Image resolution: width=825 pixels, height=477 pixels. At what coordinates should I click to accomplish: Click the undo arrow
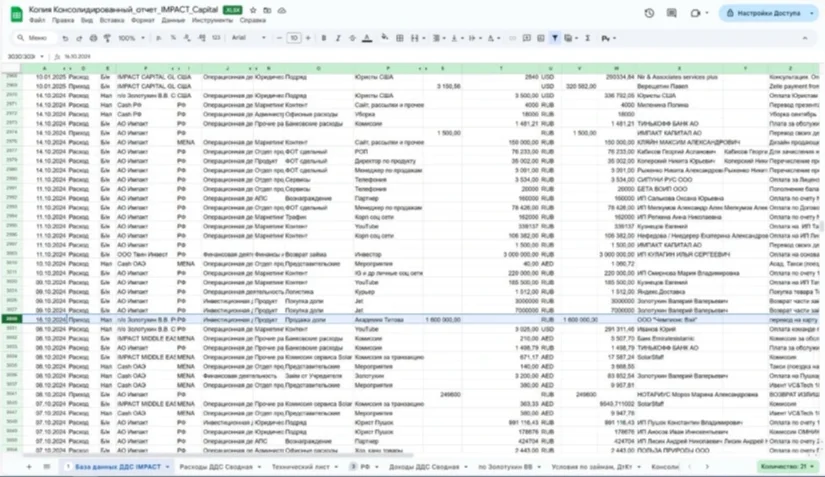point(65,38)
